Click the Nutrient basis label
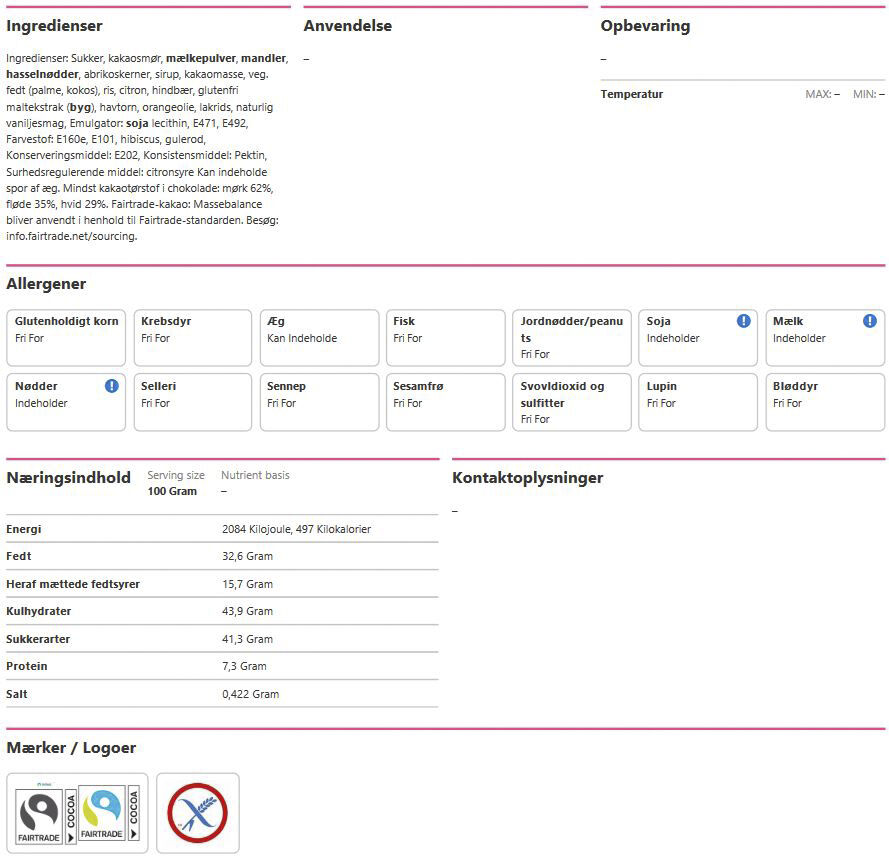Viewport: 889px width, 860px height. (255, 475)
